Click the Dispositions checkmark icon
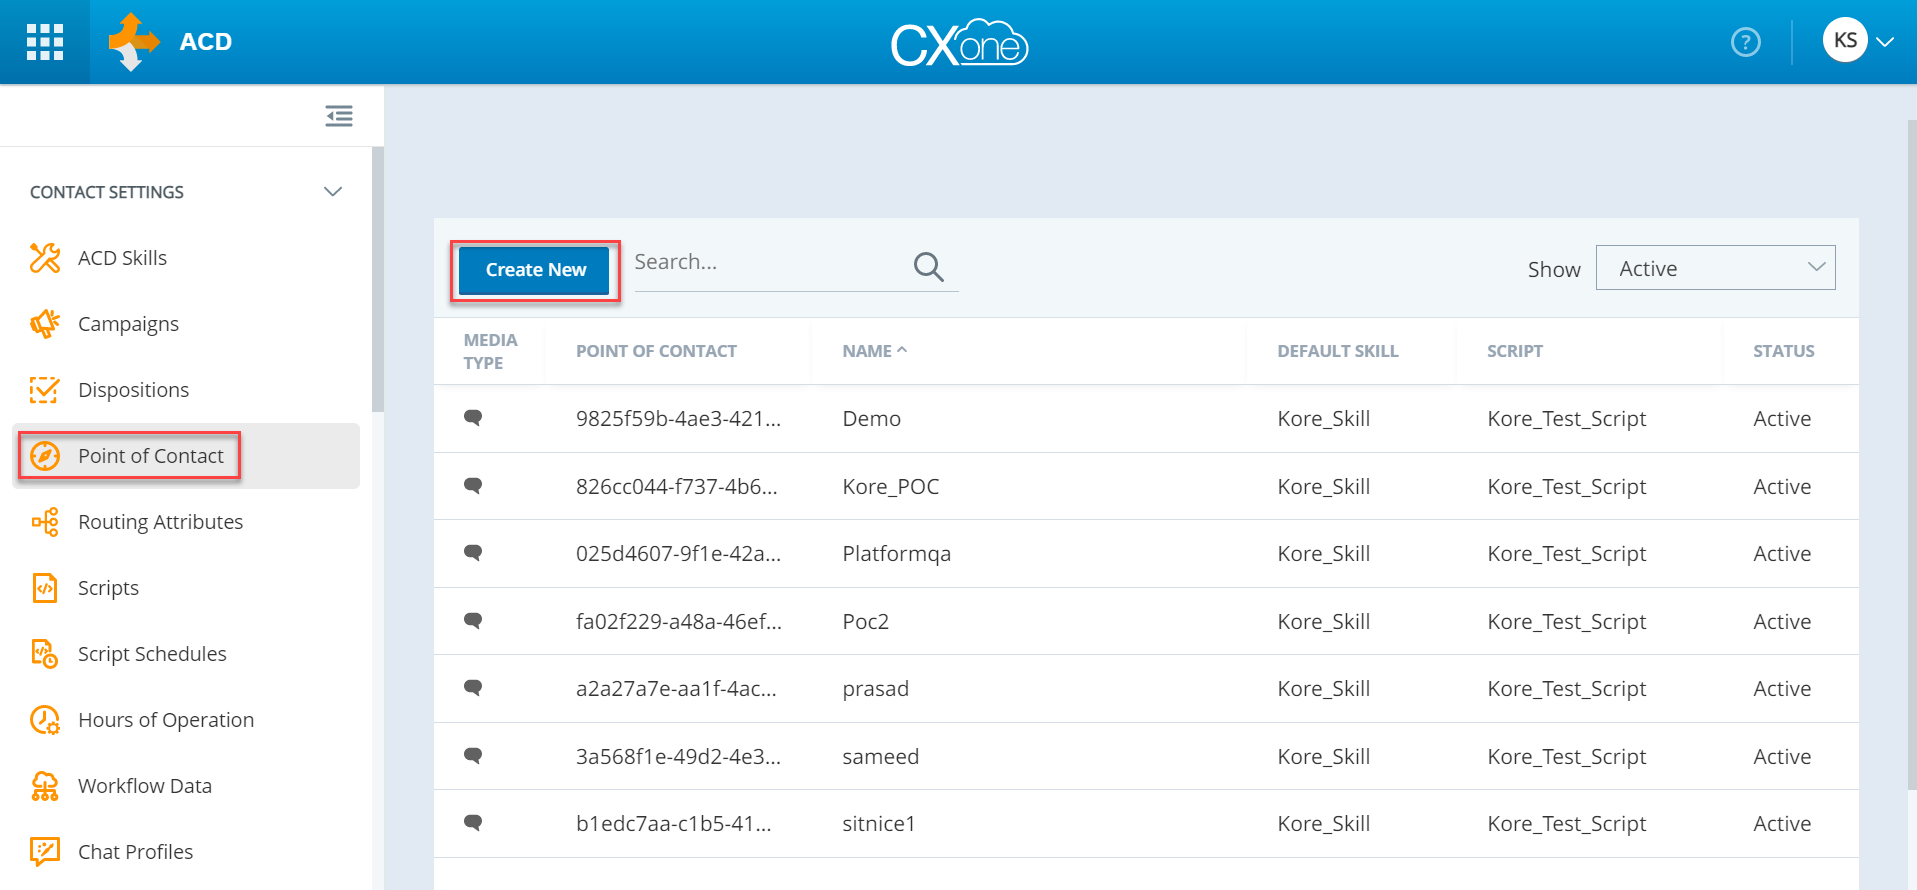Screen dimensions: 1917x890 pyautogui.click(x=45, y=390)
